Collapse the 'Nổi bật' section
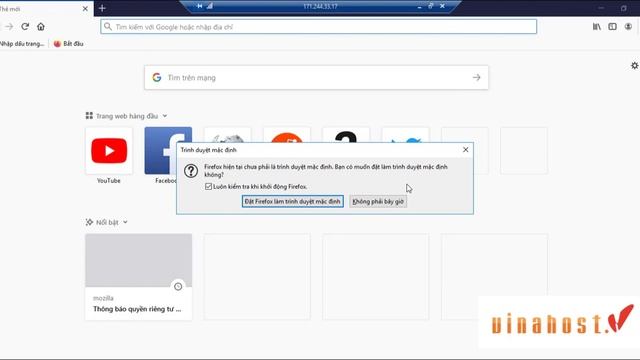This screenshot has height=360, width=640. click(x=125, y=222)
